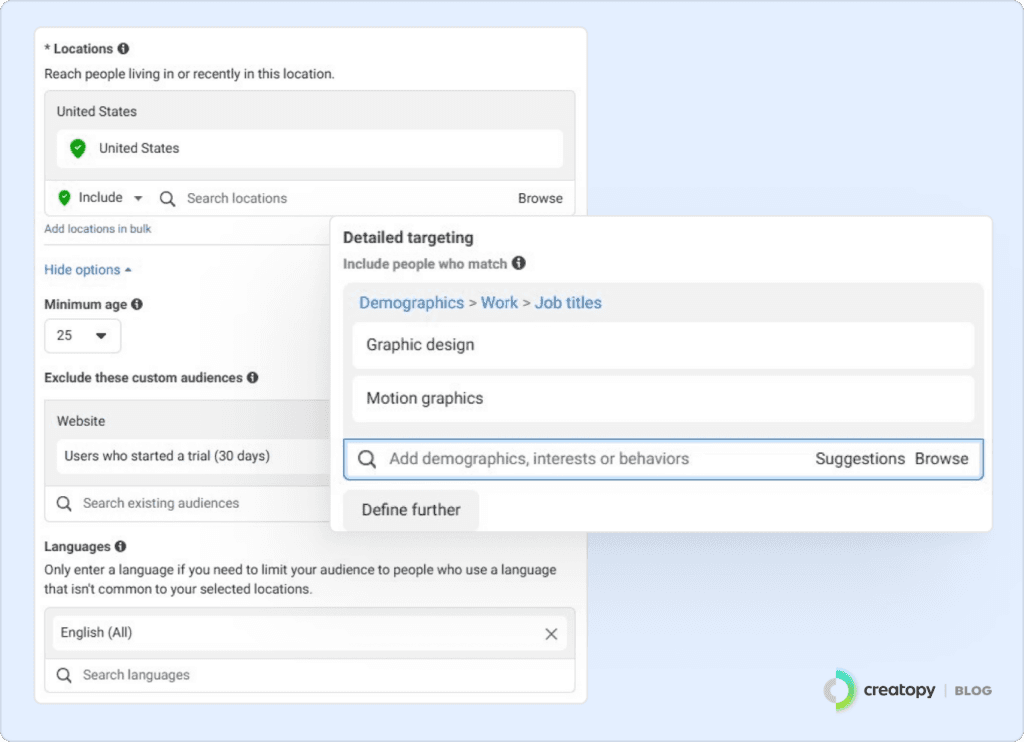Click the green shield icon beside United States
This screenshot has height=742, width=1024.
point(78,148)
